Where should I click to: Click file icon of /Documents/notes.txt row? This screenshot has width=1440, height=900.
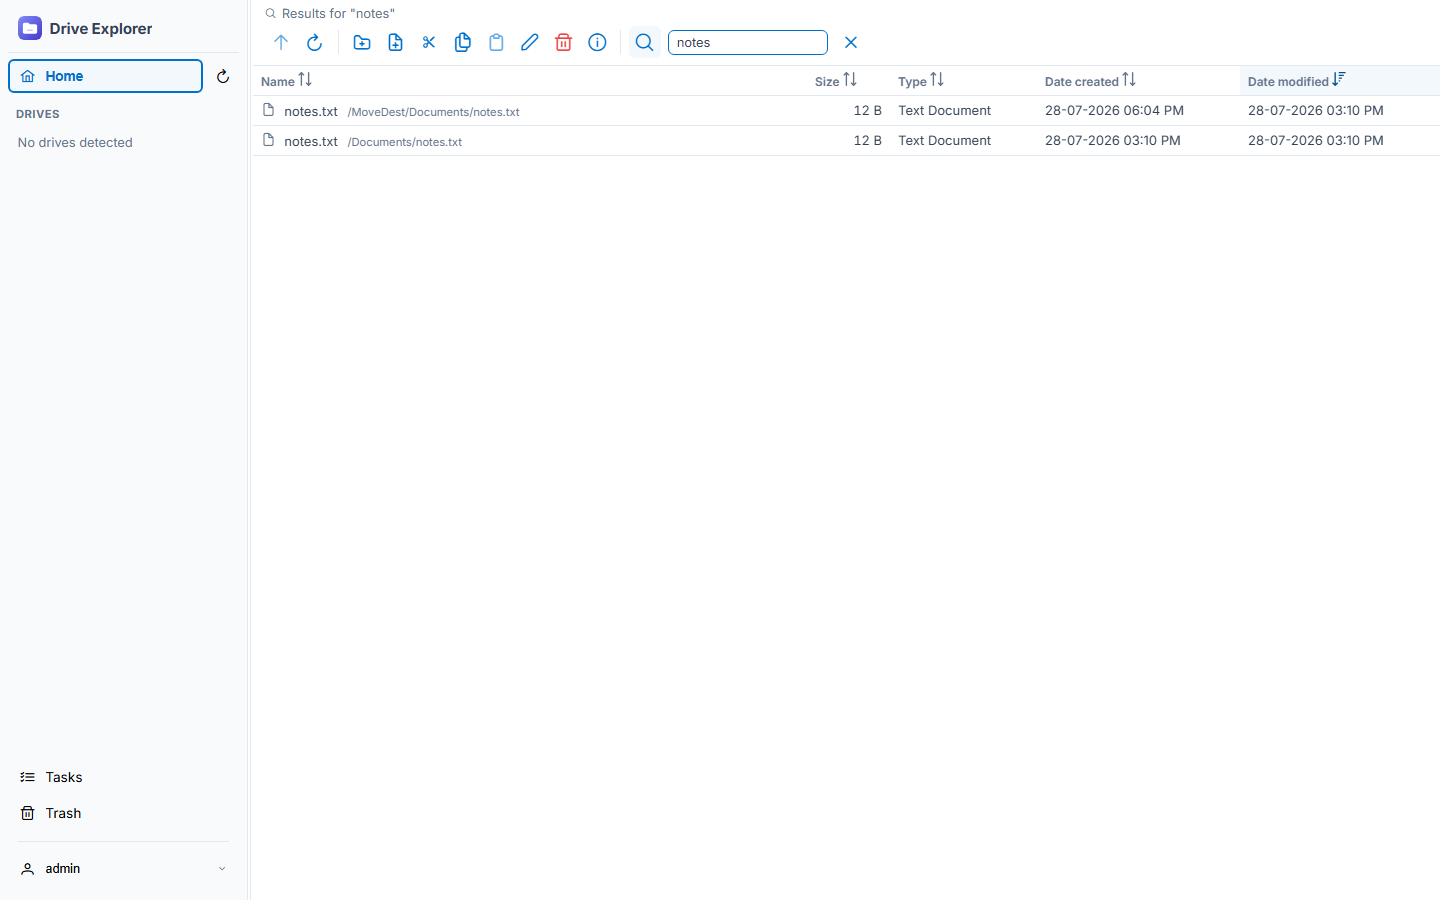(x=268, y=140)
